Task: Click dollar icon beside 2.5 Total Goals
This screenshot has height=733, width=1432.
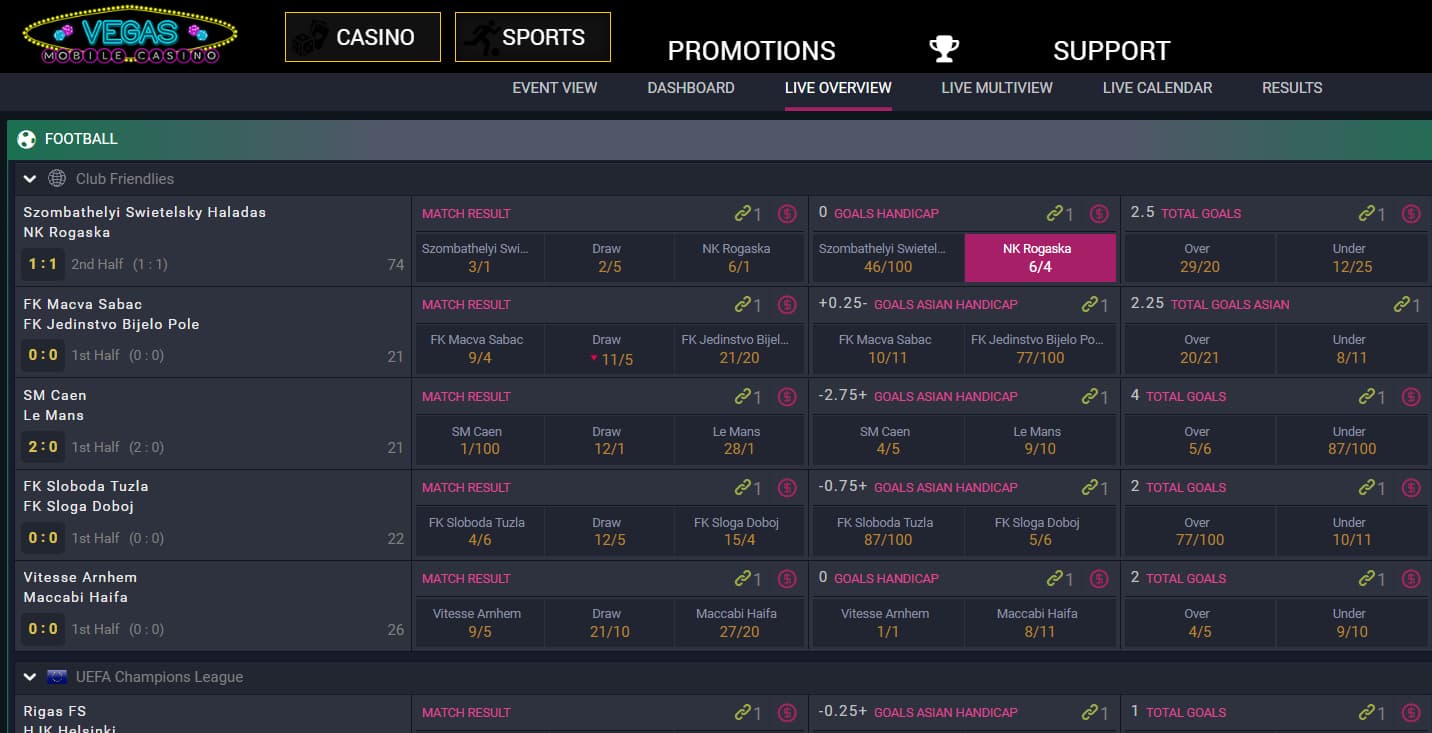Action: tap(1411, 213)
